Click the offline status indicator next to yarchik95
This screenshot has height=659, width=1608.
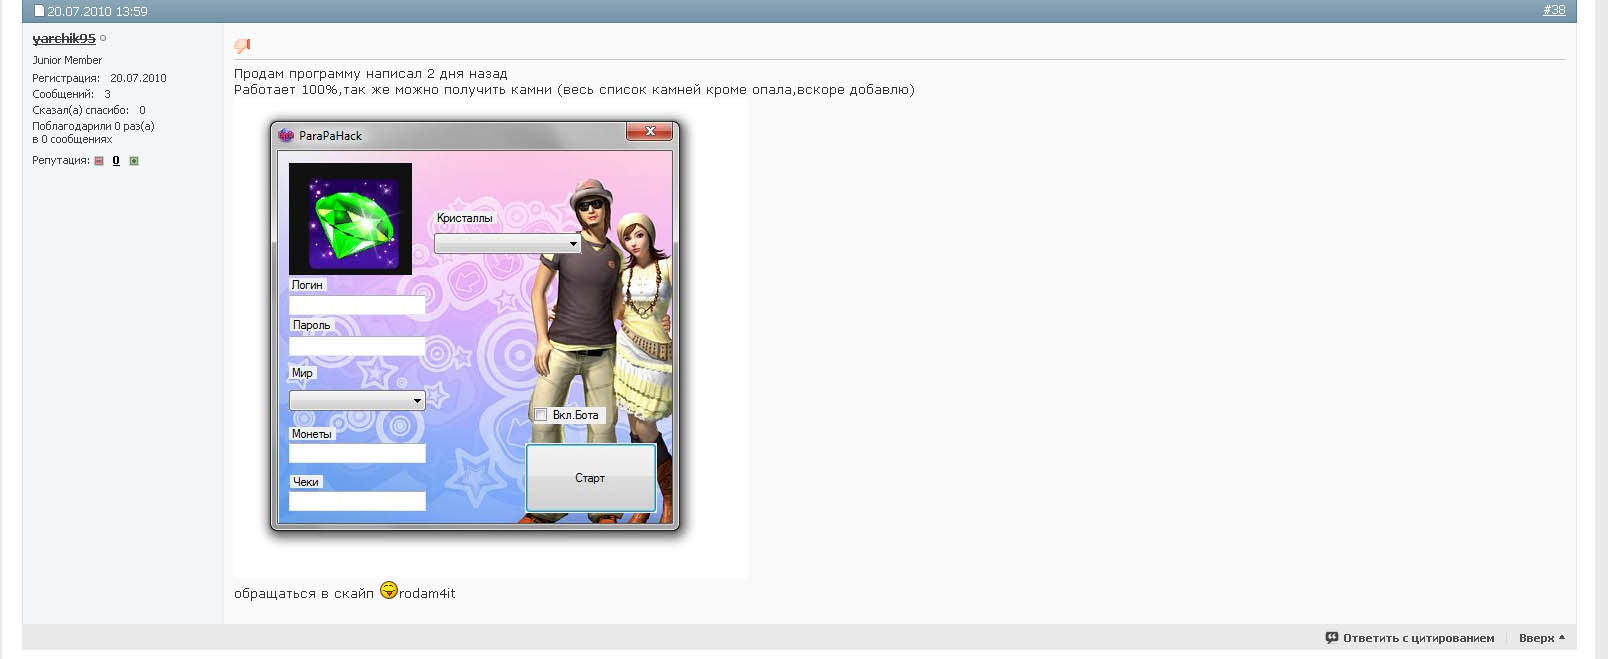[x=103, y=39]
